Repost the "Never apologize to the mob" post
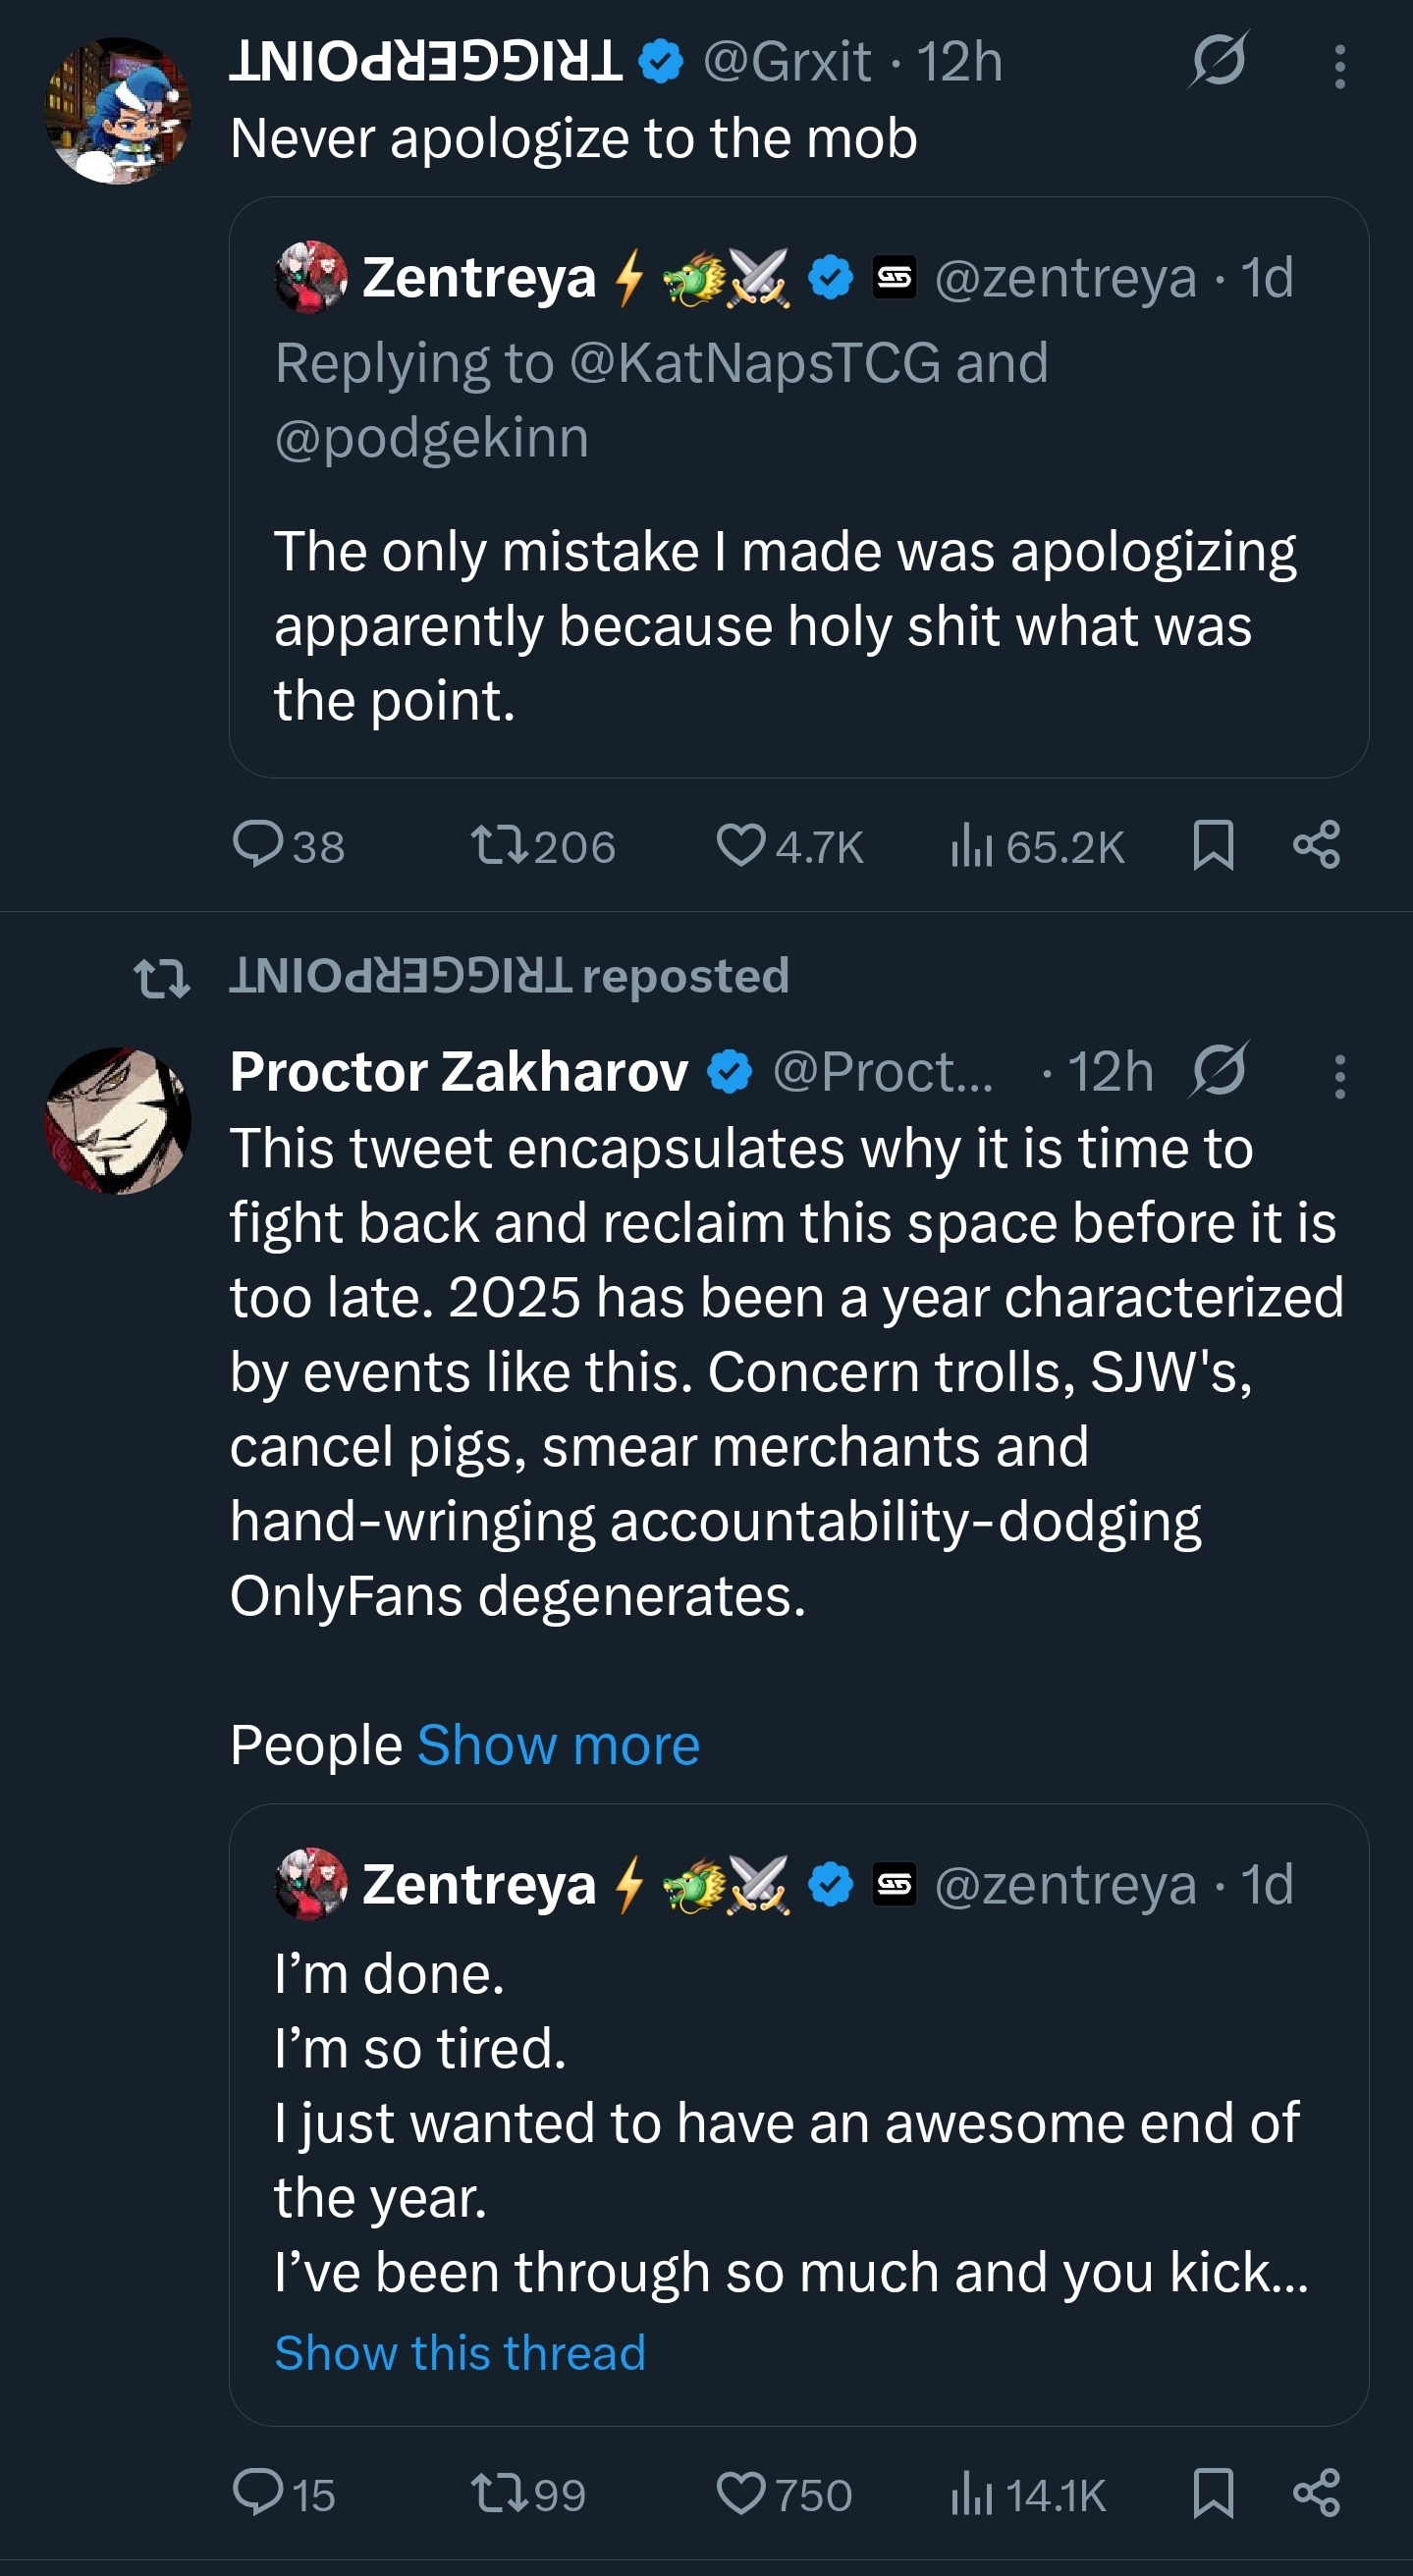 pos(500,845)
